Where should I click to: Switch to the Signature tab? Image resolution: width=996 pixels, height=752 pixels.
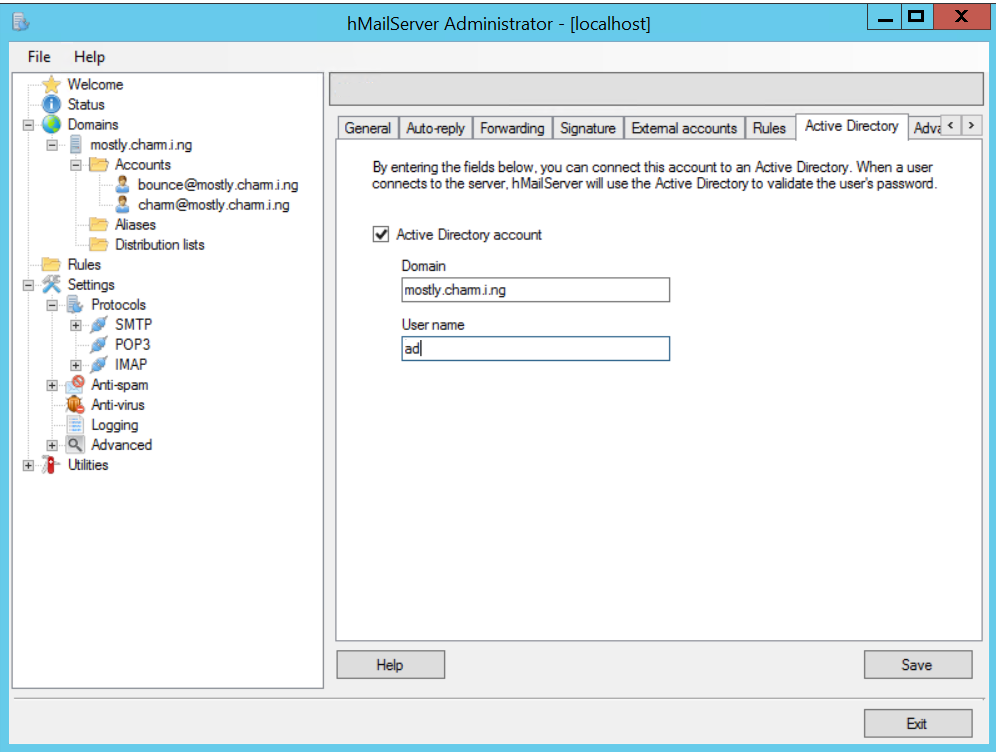point(588,128)
